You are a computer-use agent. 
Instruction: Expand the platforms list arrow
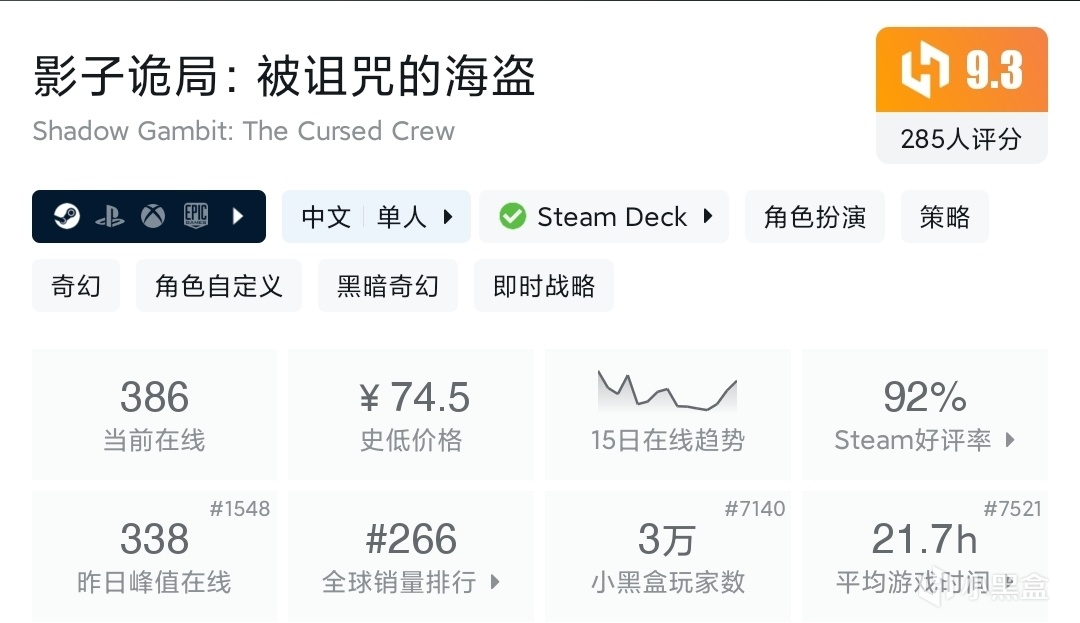click(x=238, y=217)
